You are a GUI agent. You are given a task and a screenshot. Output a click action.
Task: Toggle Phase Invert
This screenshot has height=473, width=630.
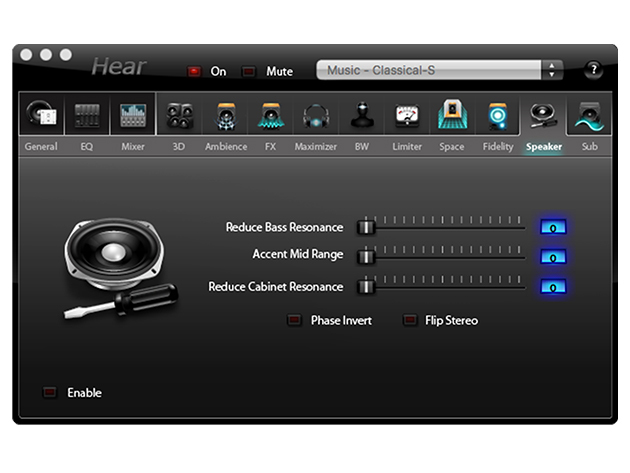[x=294, y=320]
